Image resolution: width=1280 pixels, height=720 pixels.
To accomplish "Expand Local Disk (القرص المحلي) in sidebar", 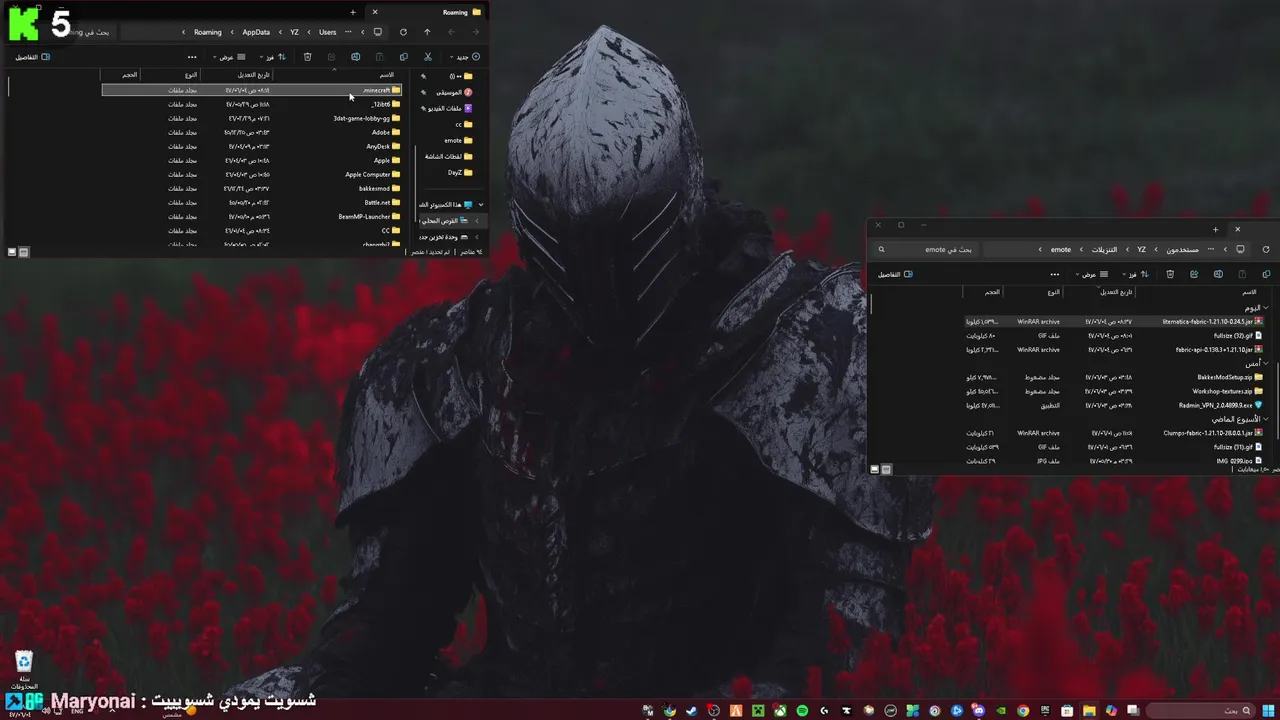I will point(477,220).
